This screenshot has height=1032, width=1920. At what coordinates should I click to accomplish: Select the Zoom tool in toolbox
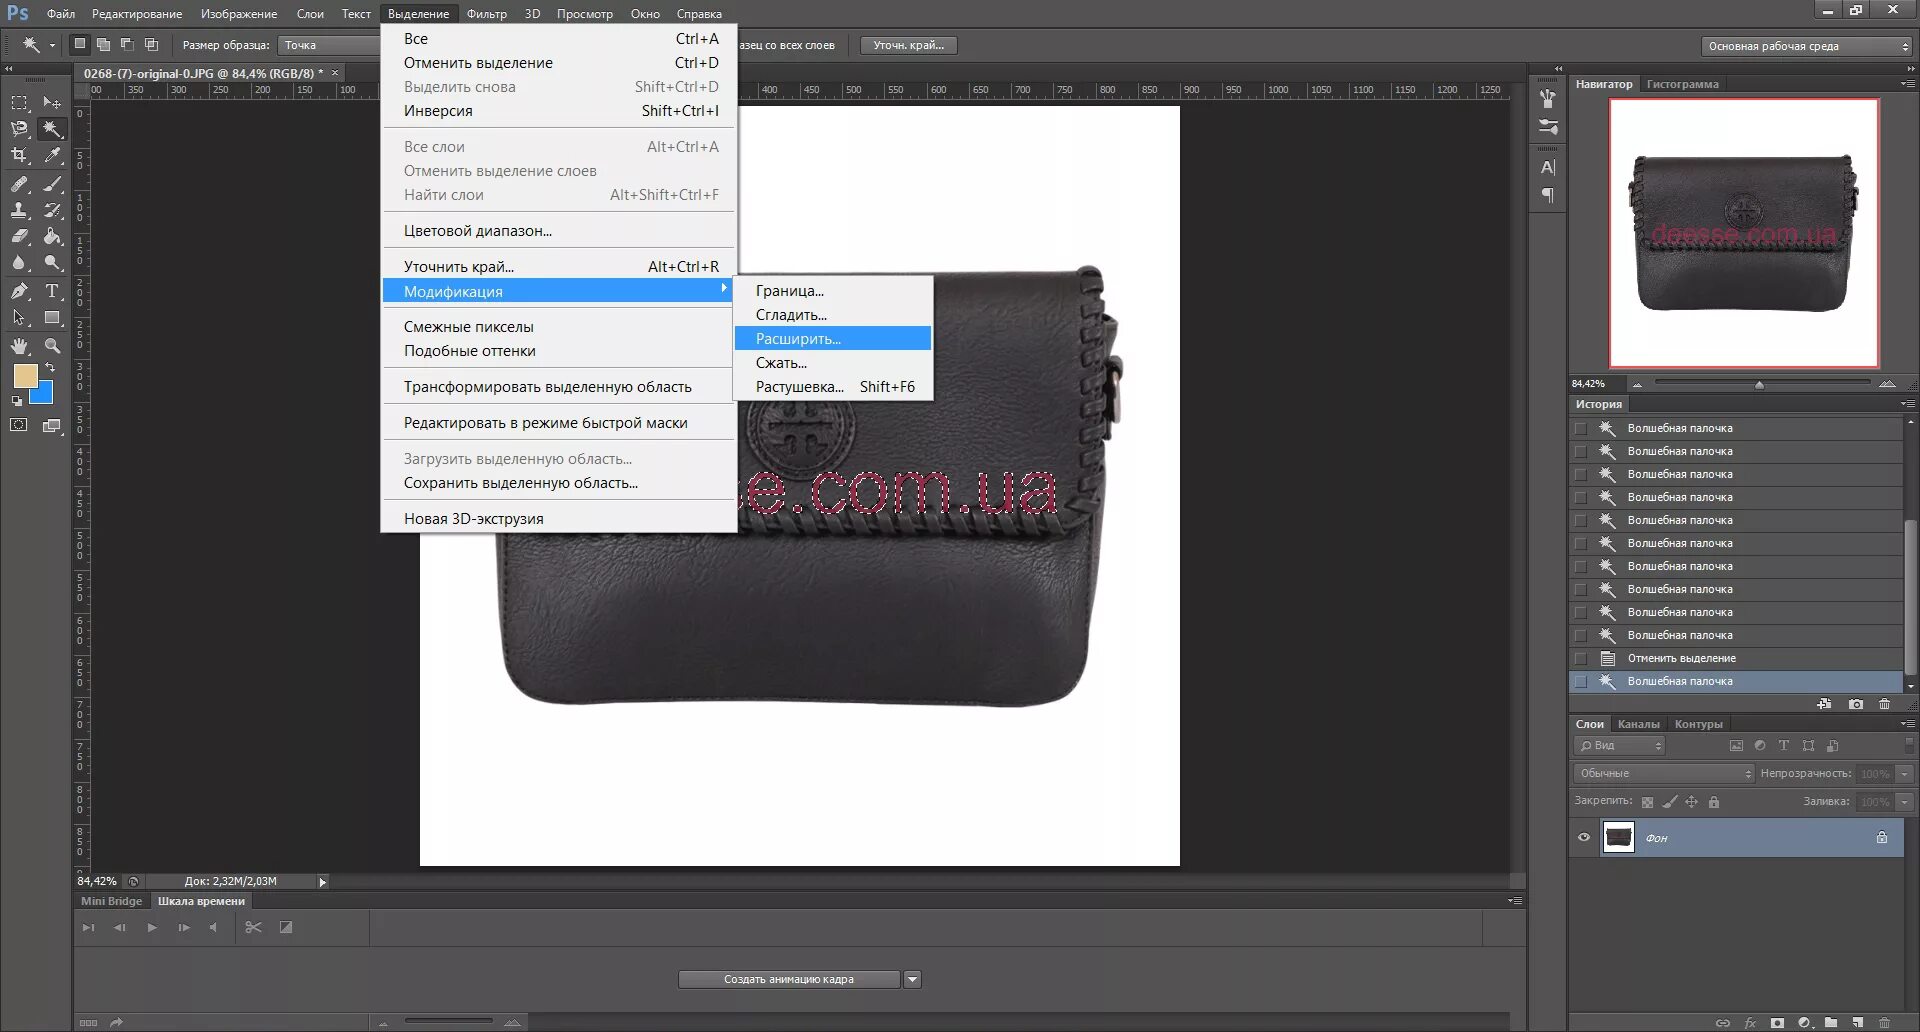coord(52,346)
